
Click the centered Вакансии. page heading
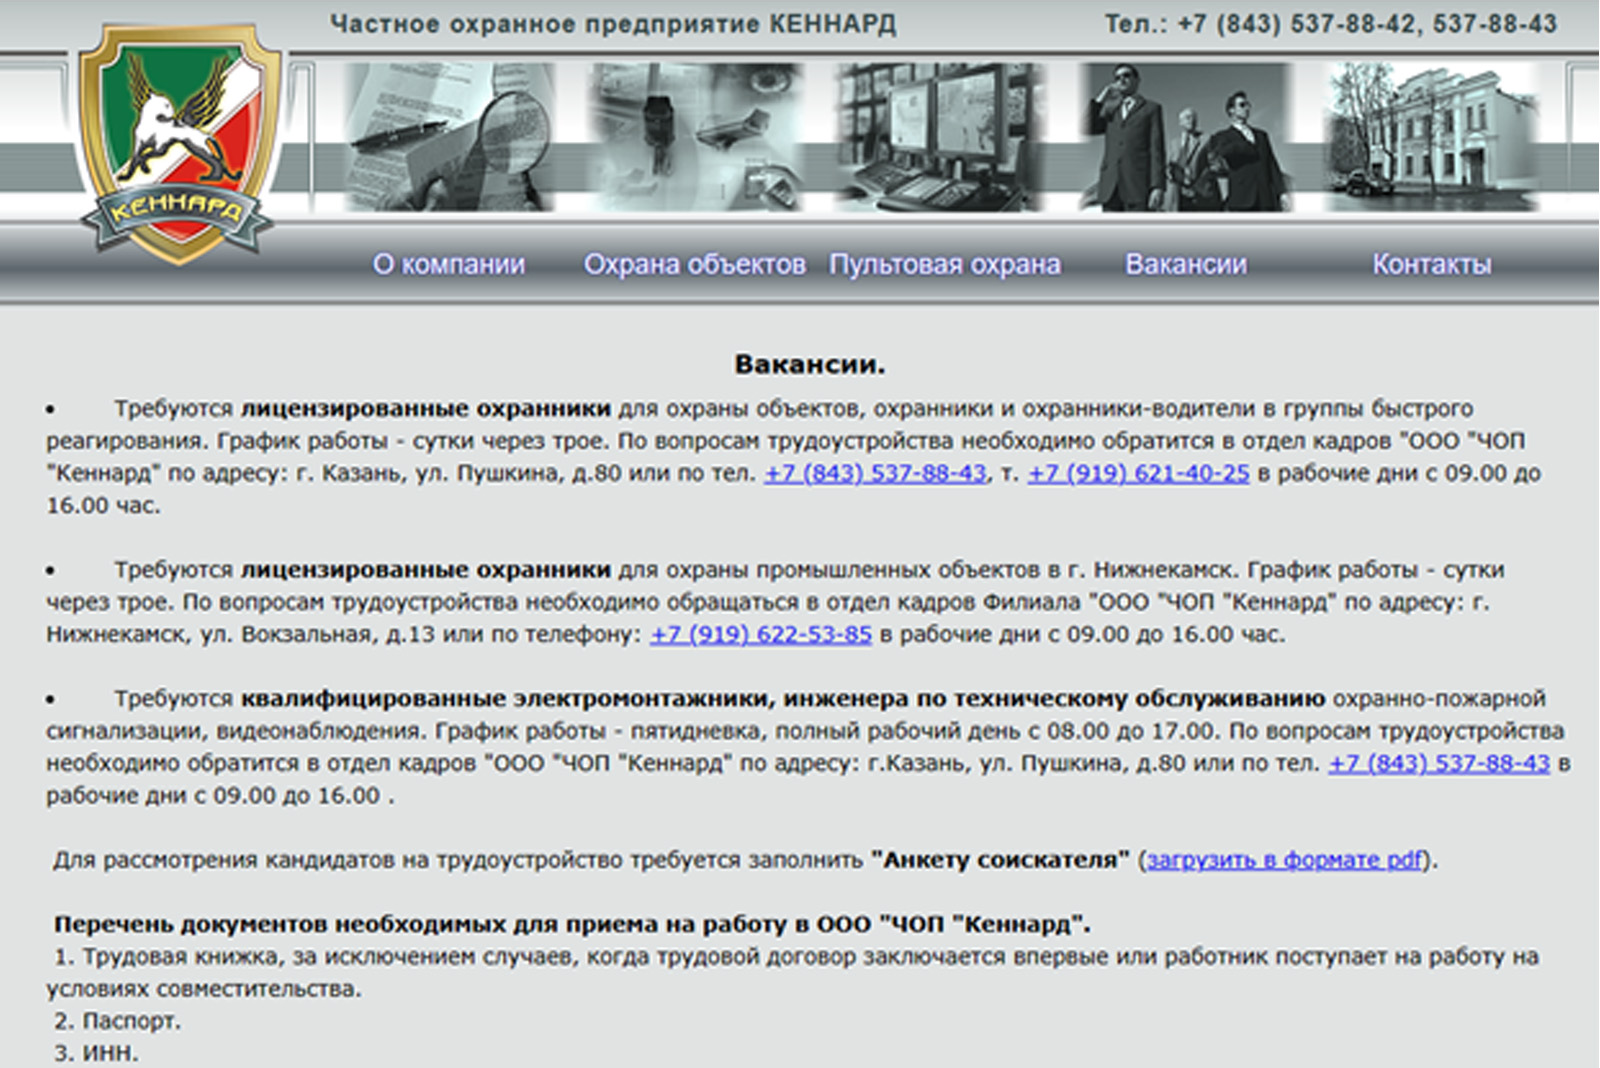(809, 364)
